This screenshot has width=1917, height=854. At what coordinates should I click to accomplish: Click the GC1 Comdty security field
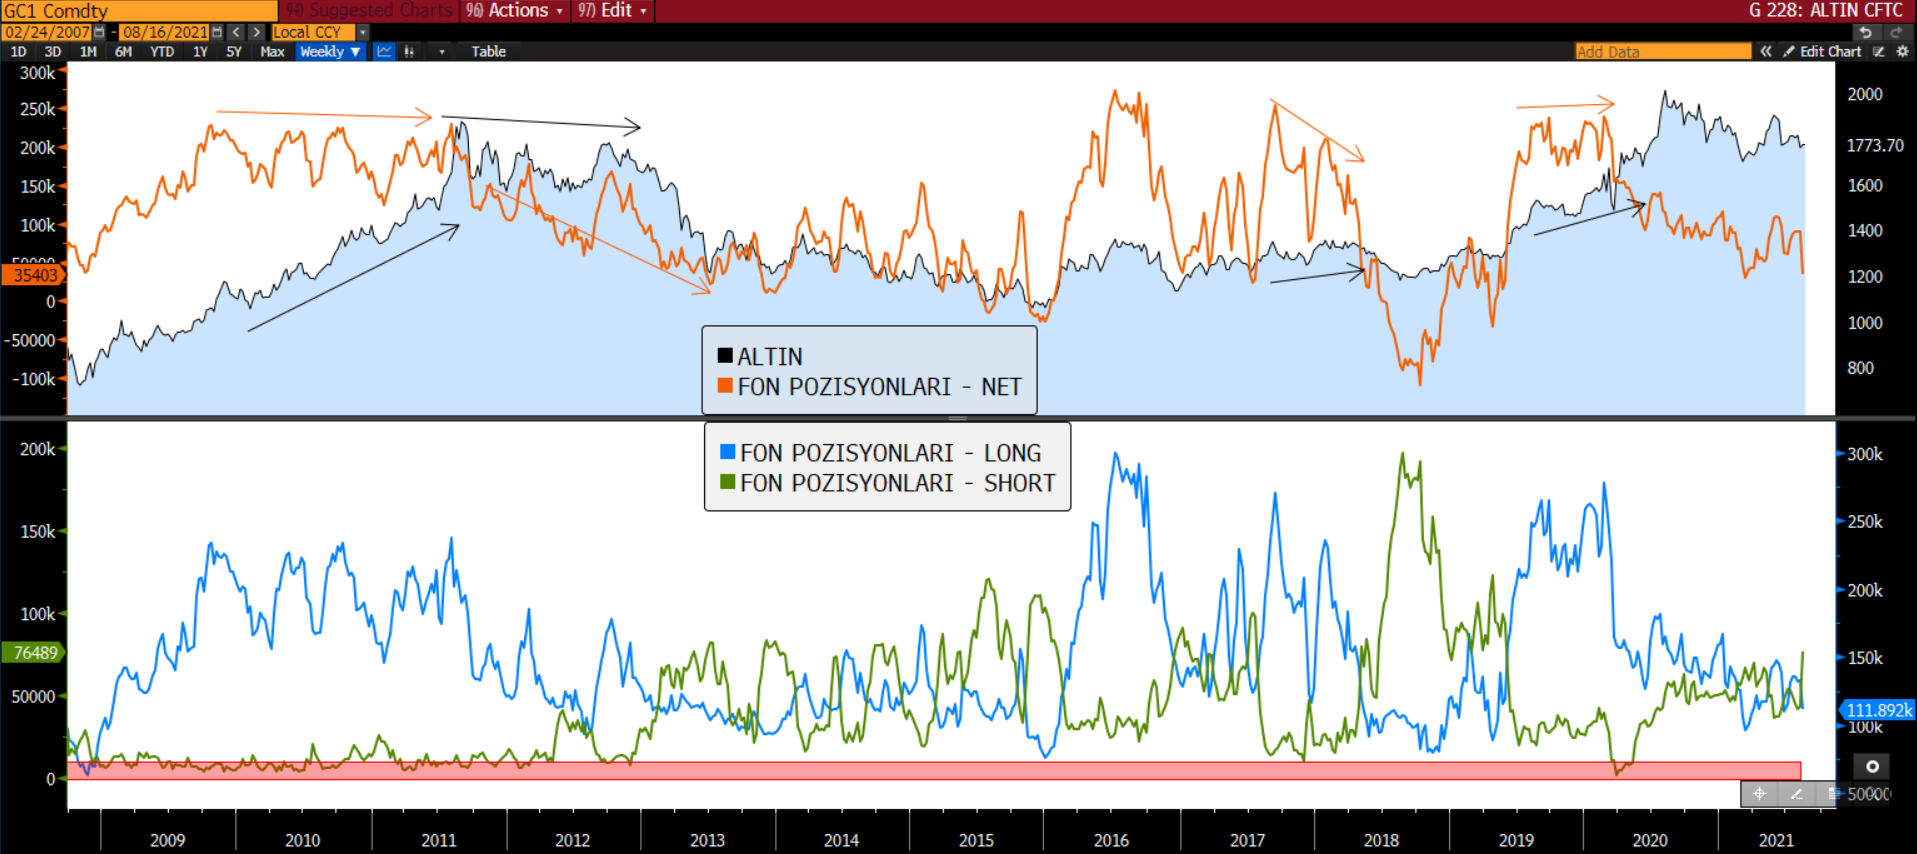click(x=138, y=11)
